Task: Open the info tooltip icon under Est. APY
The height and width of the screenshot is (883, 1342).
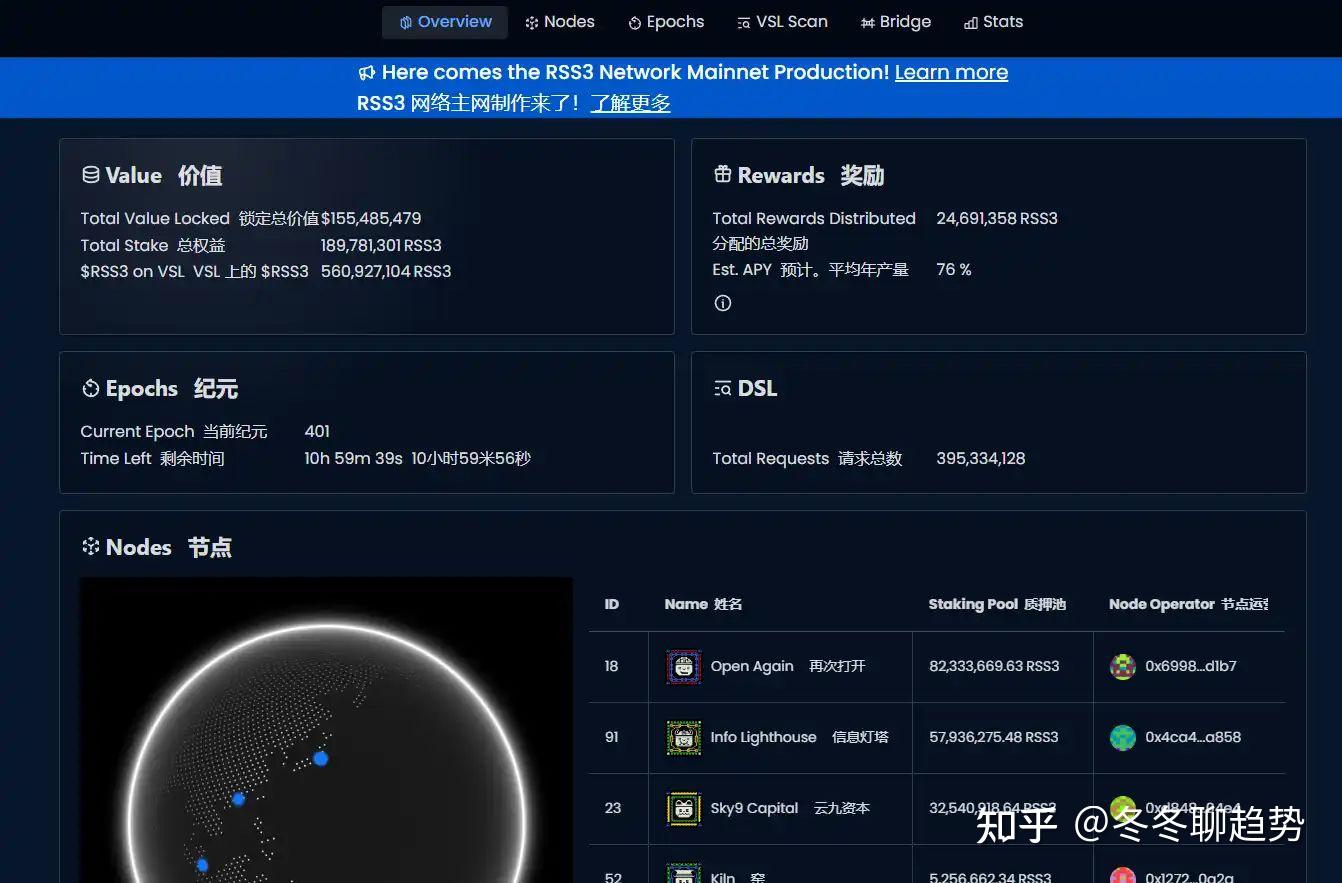Action: pyautogui.click(x=722, y=302)
